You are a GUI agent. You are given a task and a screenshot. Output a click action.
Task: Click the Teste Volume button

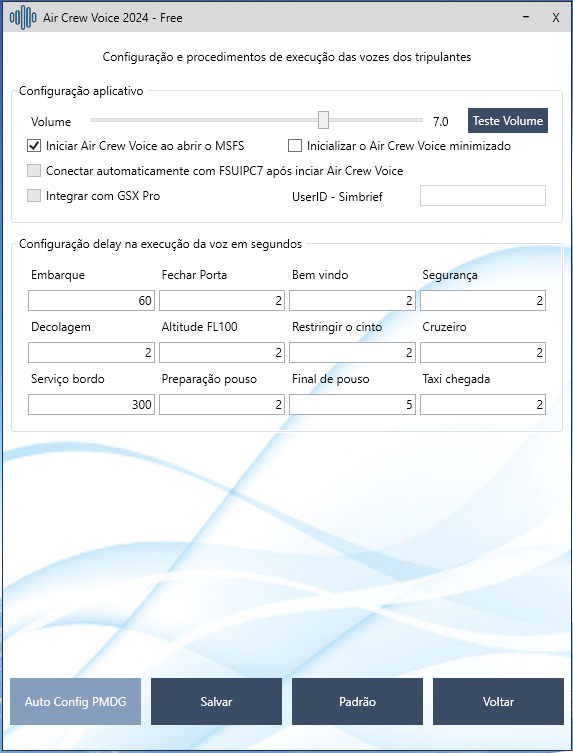pos(508,121)
